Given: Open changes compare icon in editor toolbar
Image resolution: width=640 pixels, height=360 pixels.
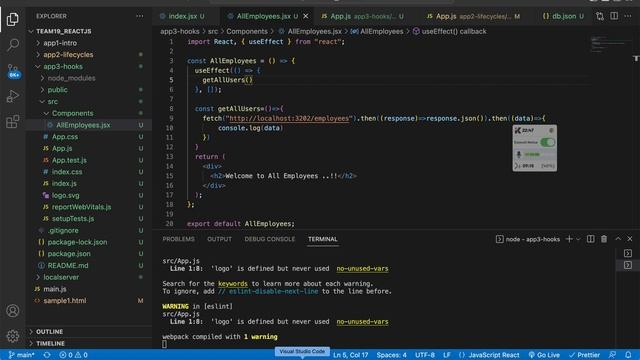Looking at the screenshot, I should click(x=600, y=16).
